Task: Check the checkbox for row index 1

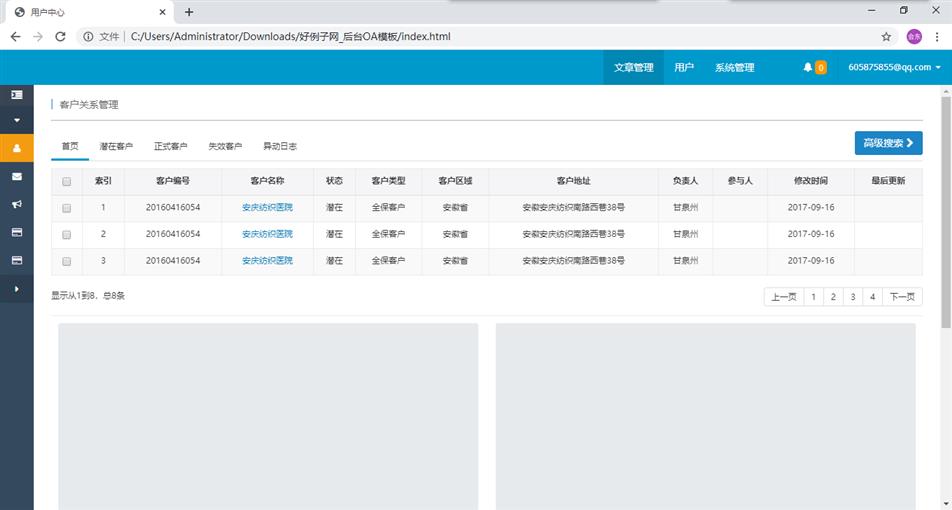Action: coord(67,208)
